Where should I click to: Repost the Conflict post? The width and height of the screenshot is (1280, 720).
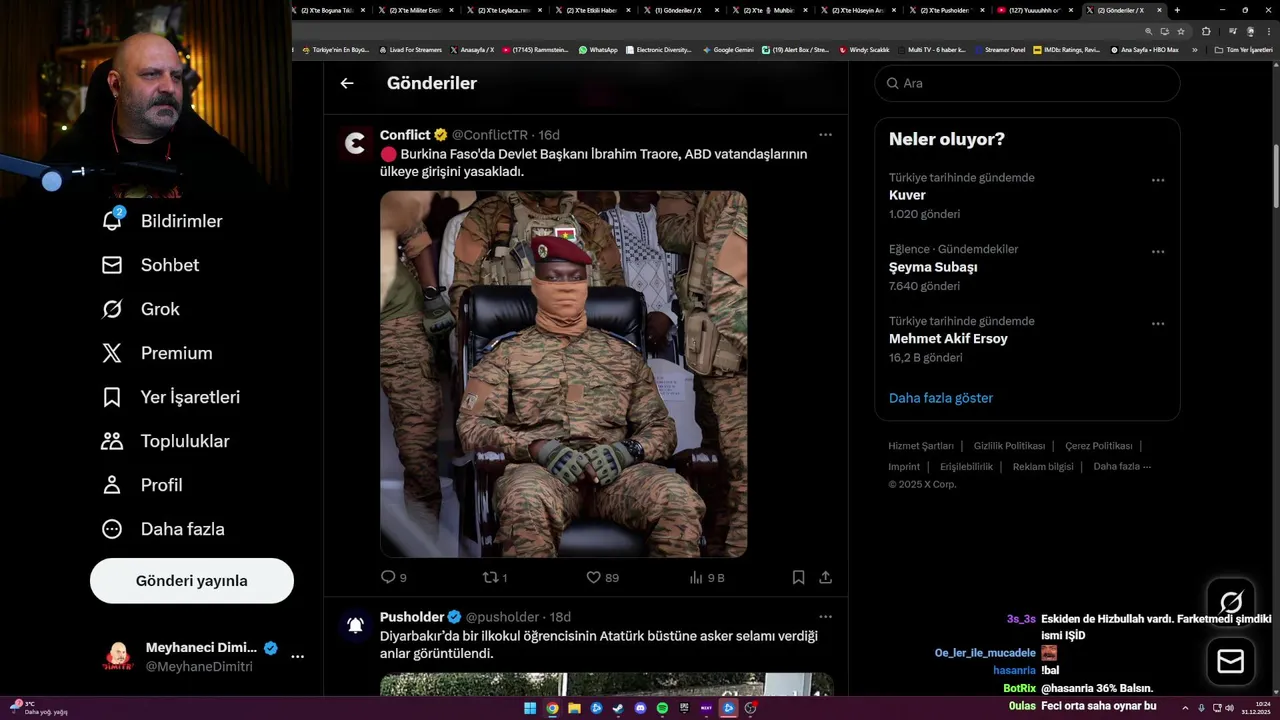[x=495, y=577]
